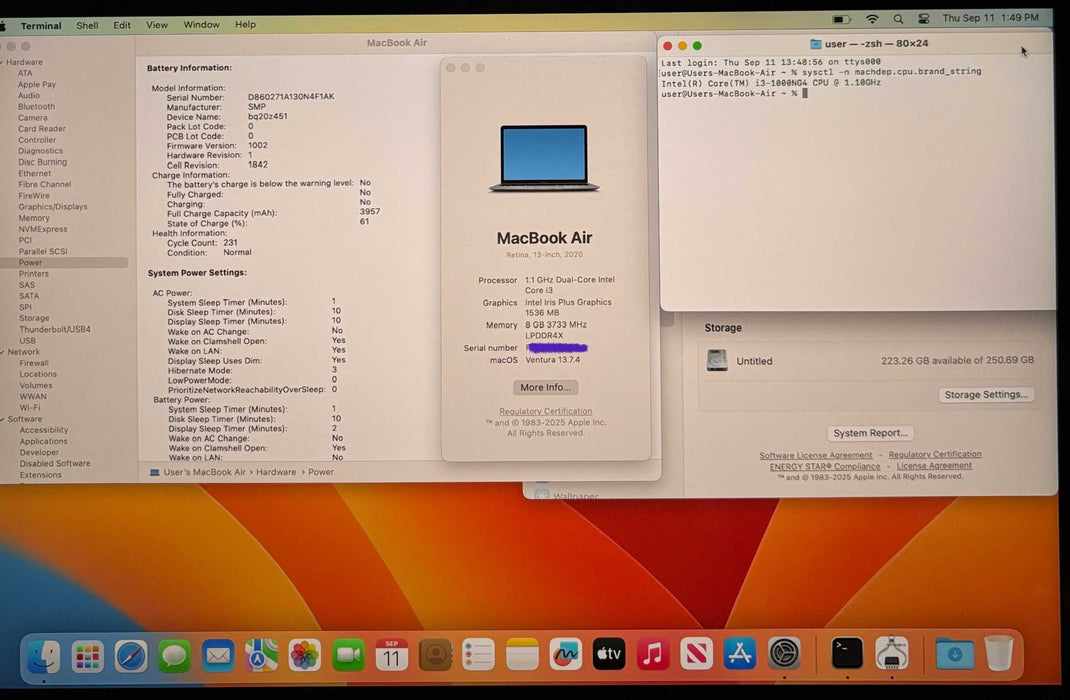Open Trash in the Dock
Viewport: 1070px width, 700px height.
click(999, 653)
